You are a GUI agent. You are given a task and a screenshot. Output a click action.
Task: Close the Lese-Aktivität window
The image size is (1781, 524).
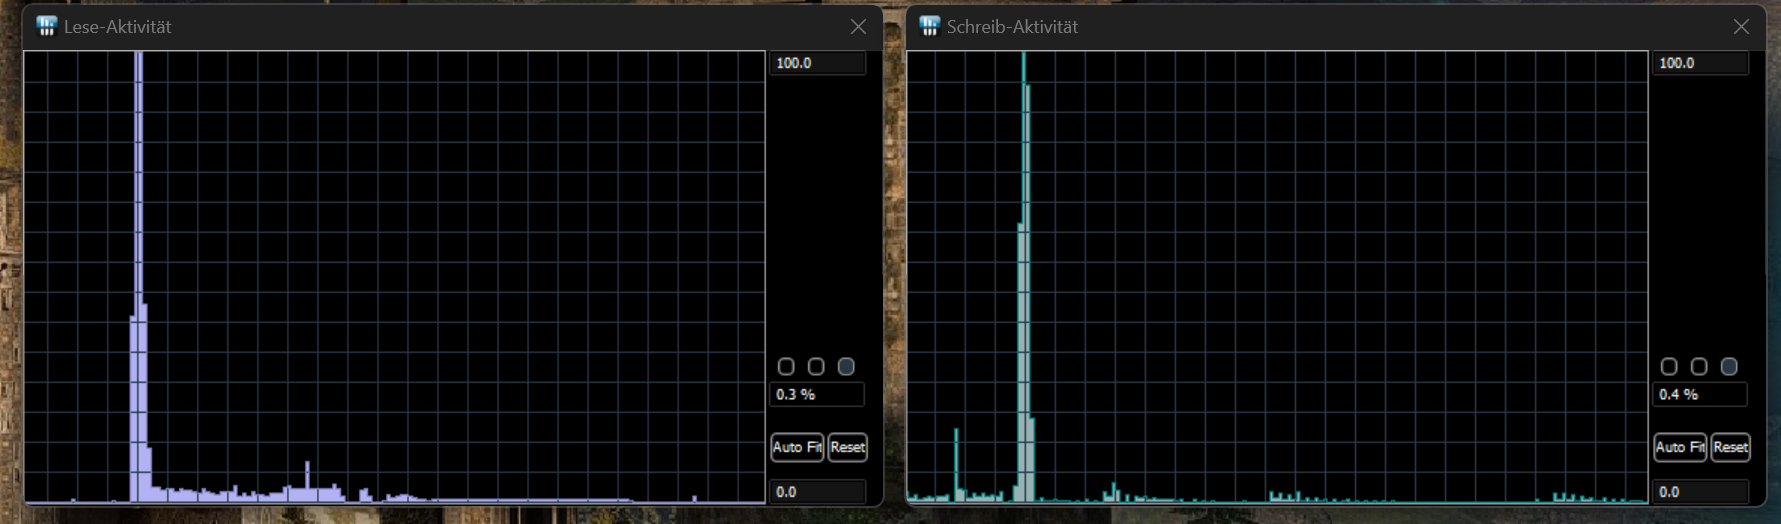(x=858, y=27)
